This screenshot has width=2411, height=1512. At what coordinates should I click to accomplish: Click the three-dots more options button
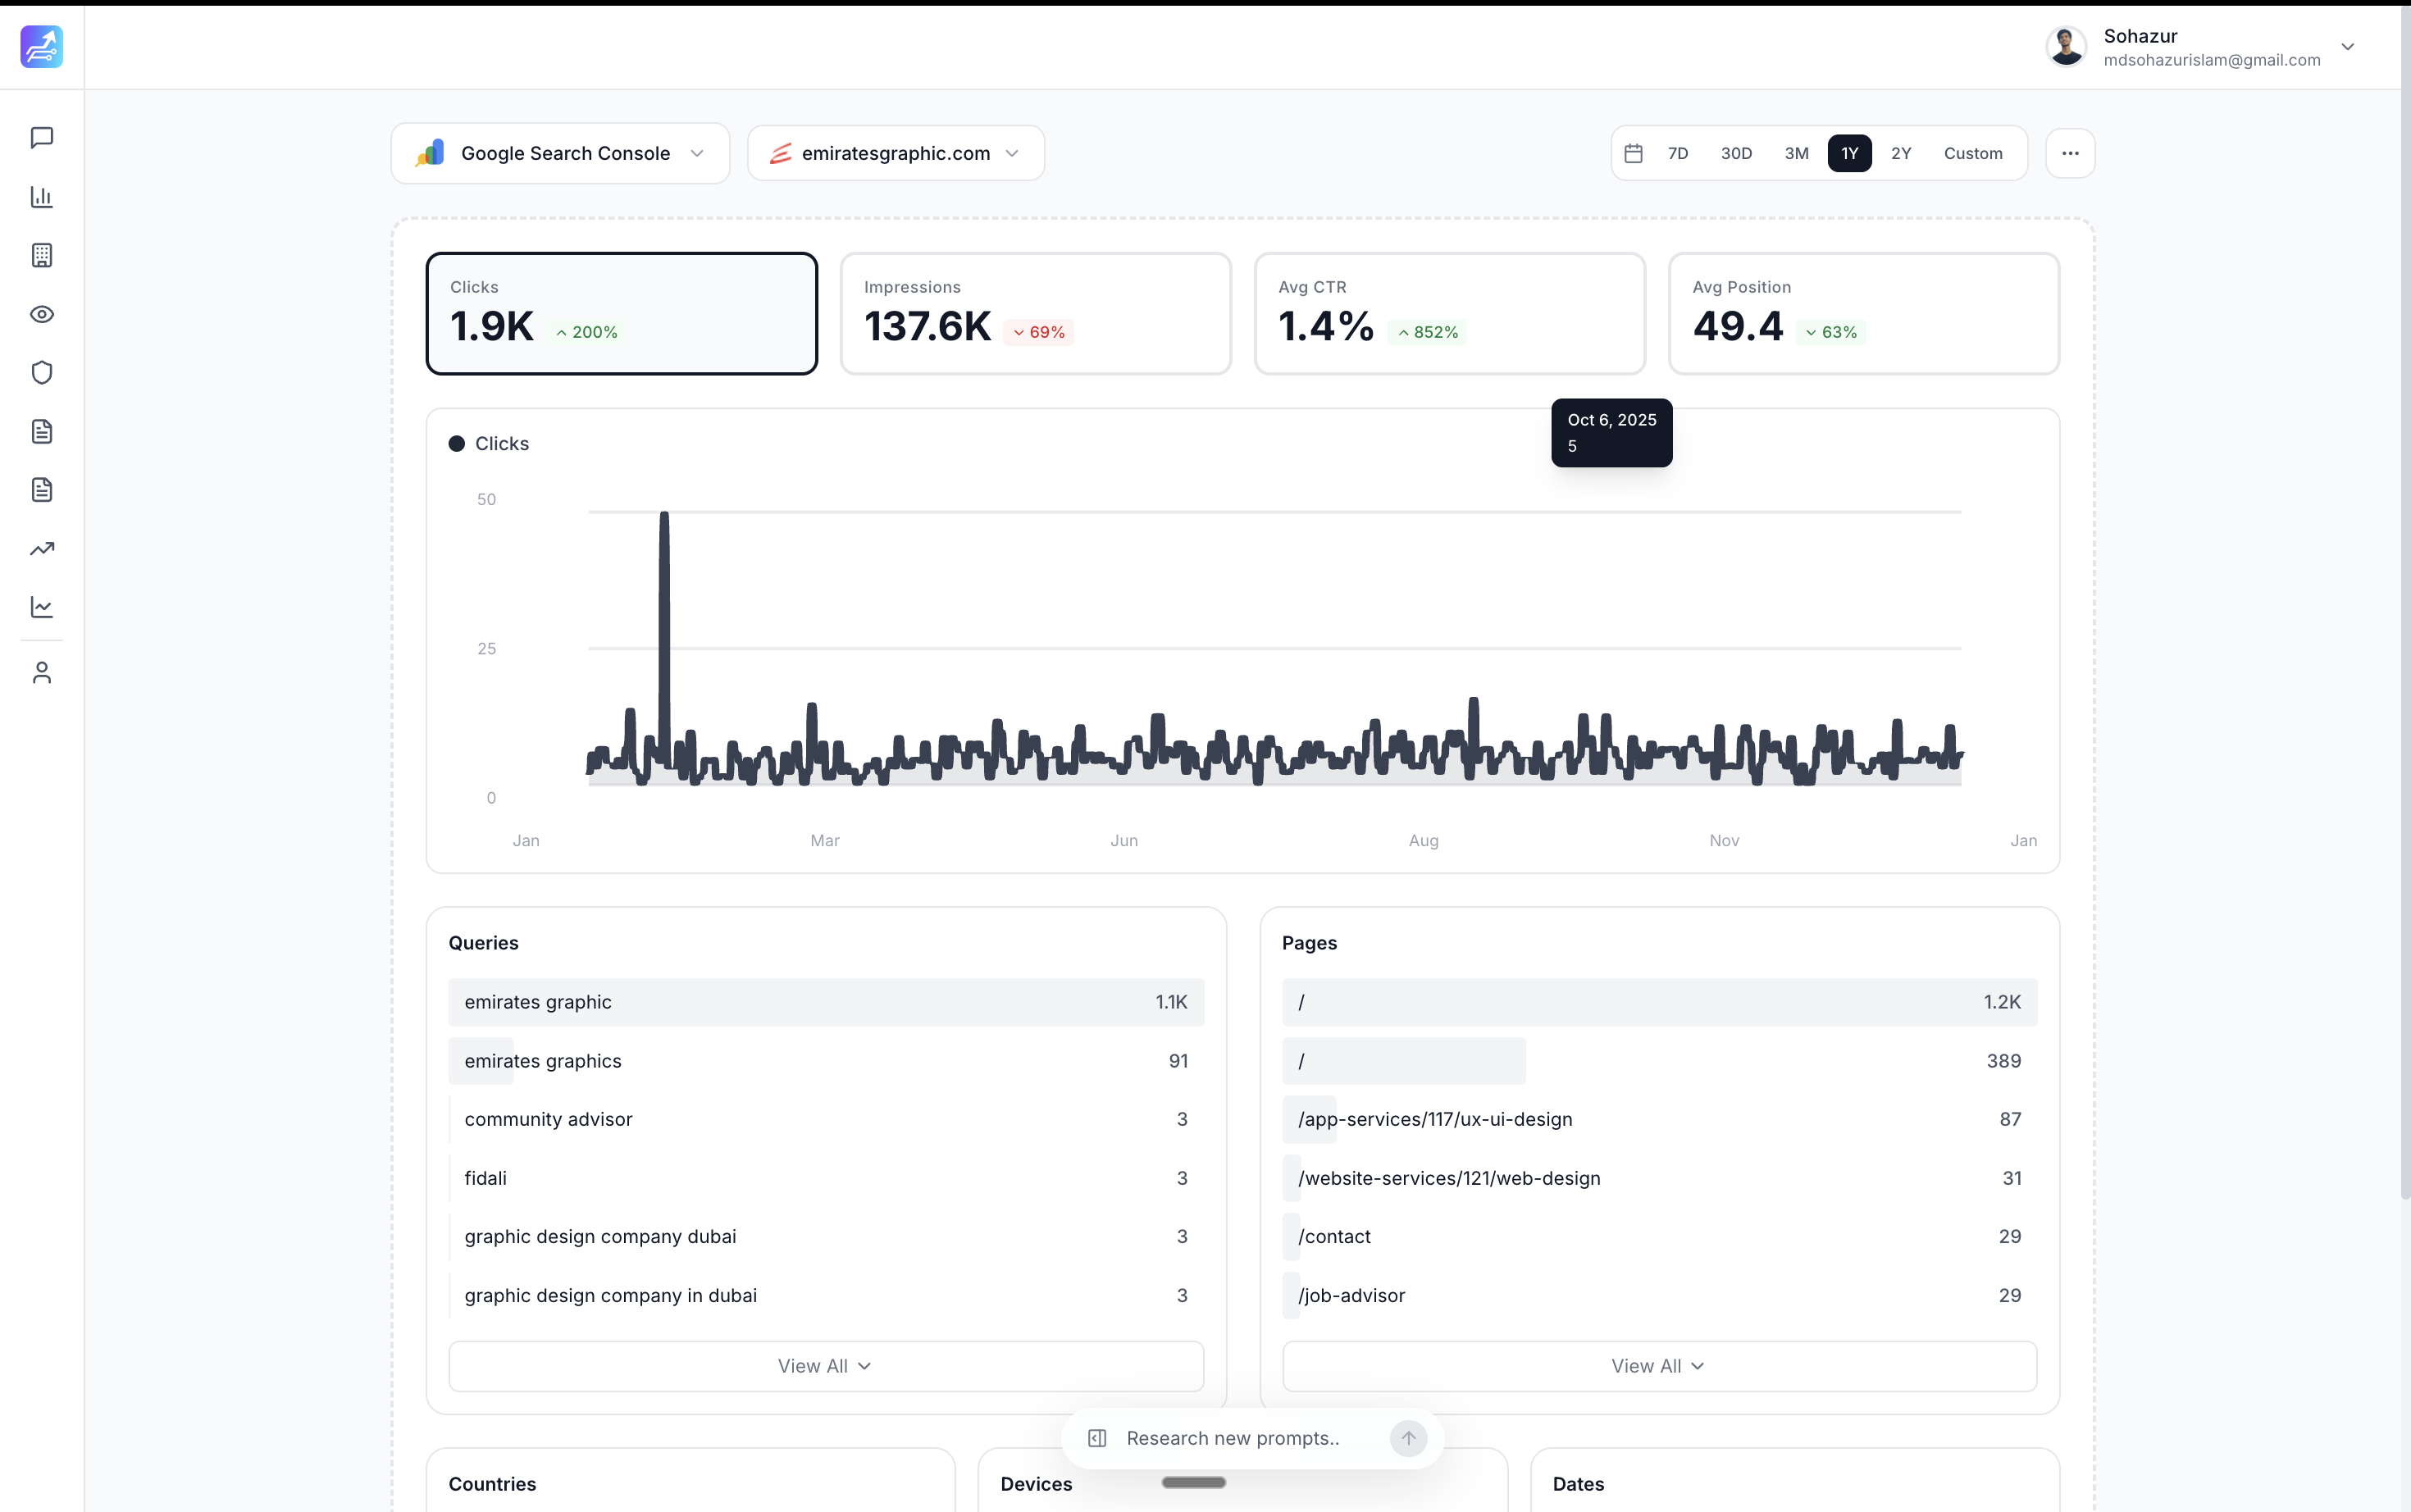2069,153
